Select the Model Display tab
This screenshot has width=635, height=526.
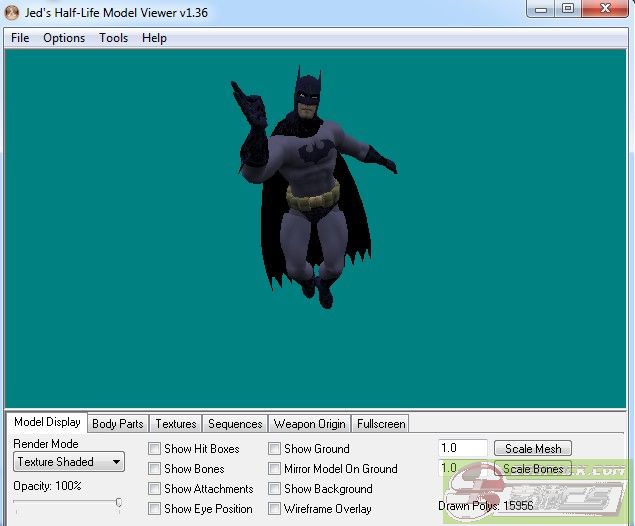47,422
